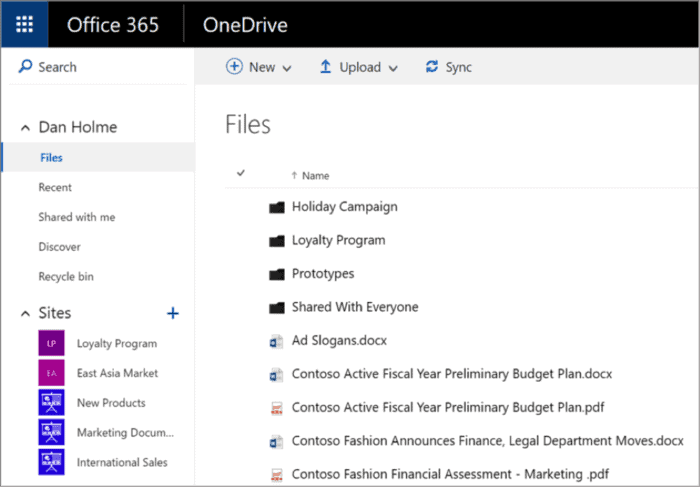Click the Sync button label
Viewport: 700px width, 487px height.
(x=458, y=67)
